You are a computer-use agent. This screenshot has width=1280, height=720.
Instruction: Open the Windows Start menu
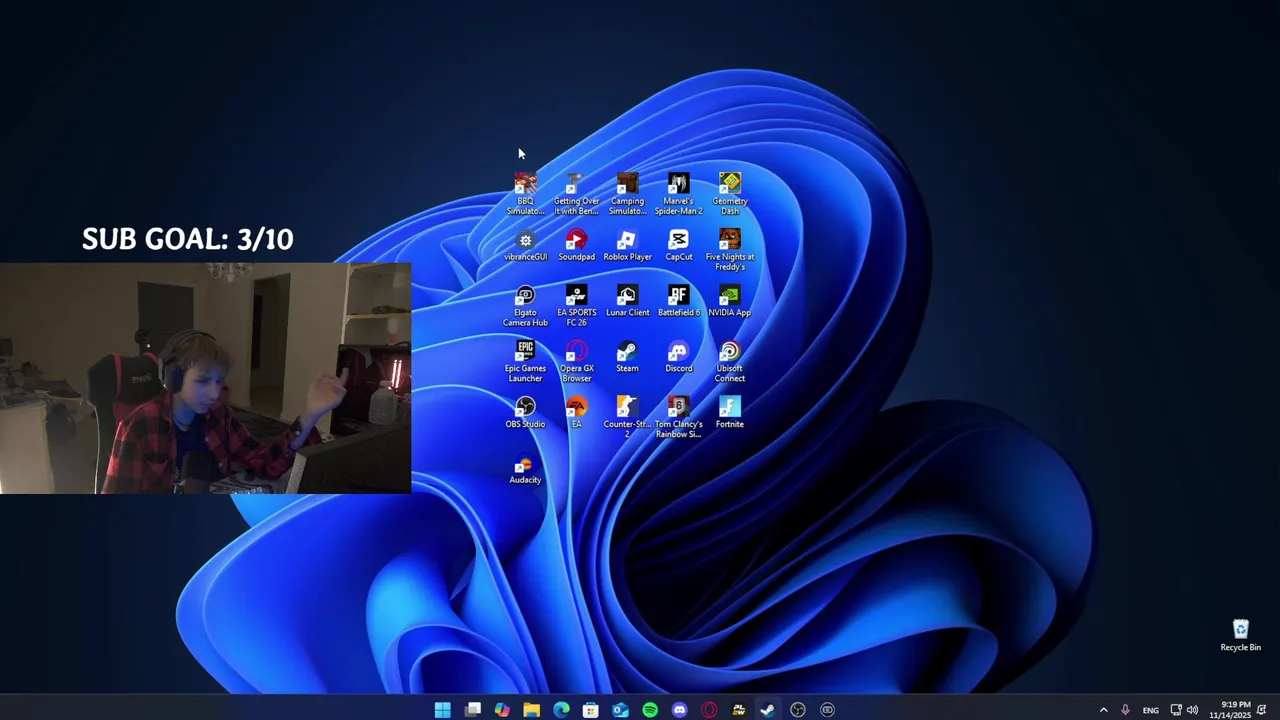tap(443, 710)
